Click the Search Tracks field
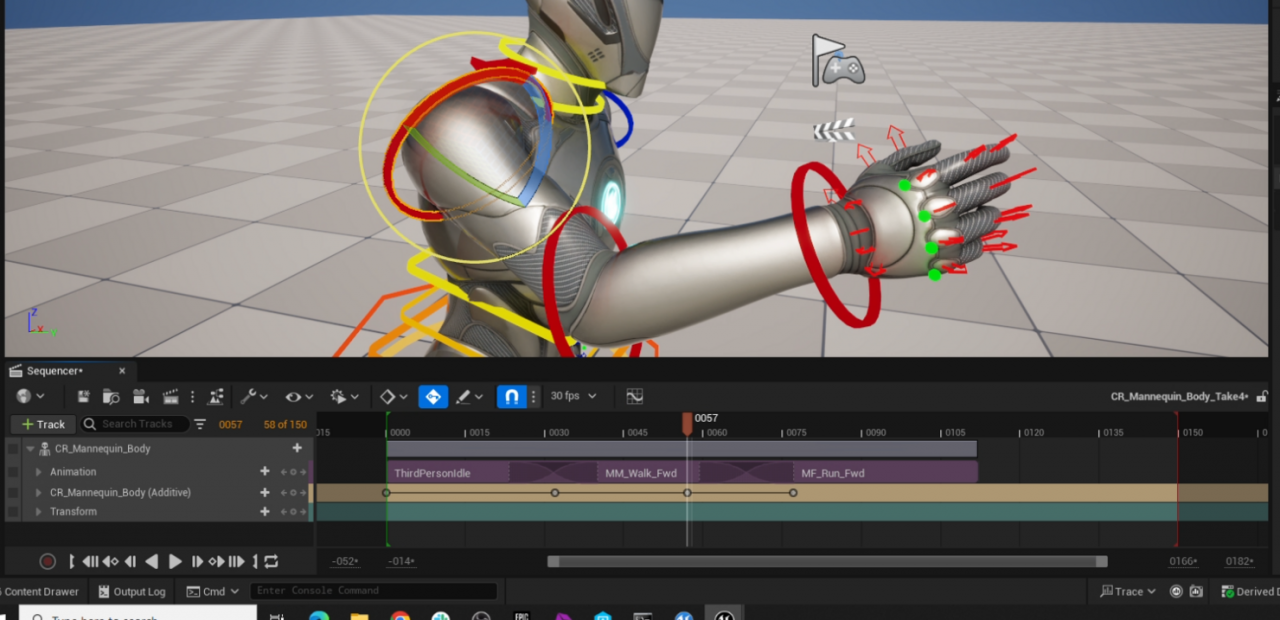This screenshot has height=620, width=1280. (x=141, y=425)
